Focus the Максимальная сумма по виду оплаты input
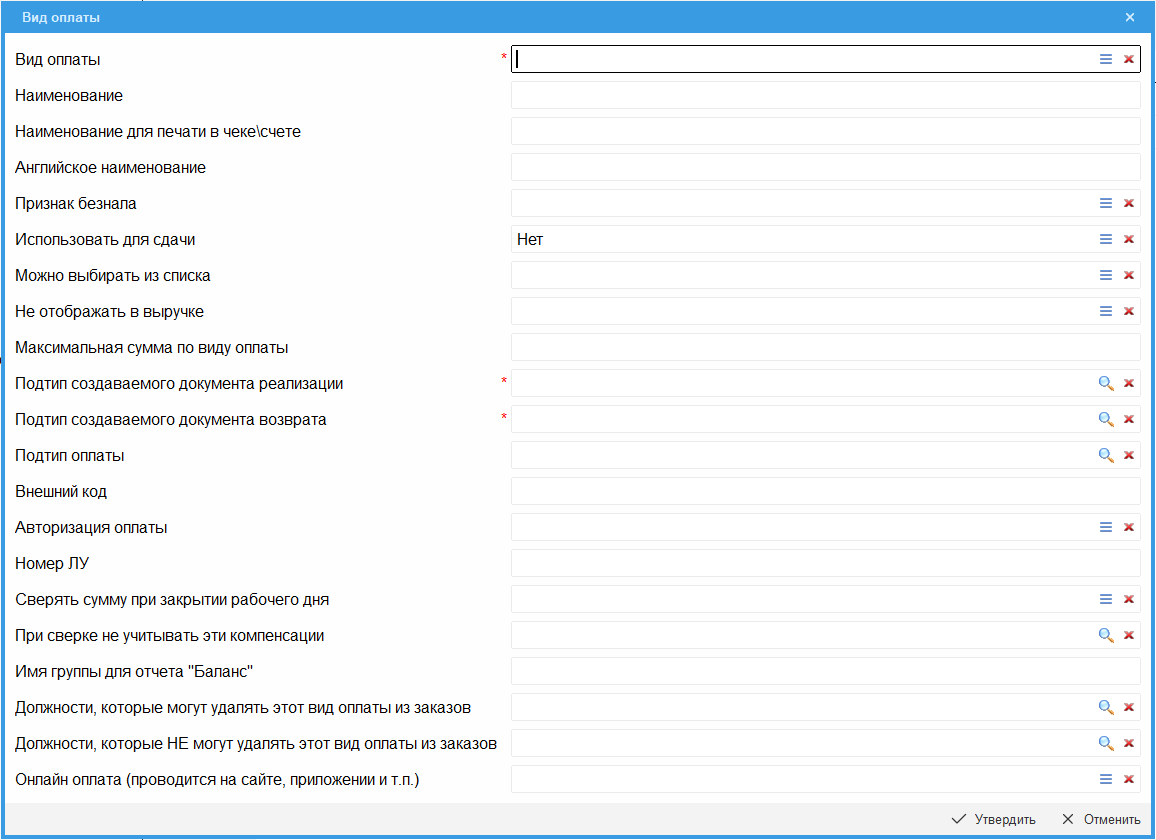The width and height of the screenshot is (1156, 840). coord(825,347)
